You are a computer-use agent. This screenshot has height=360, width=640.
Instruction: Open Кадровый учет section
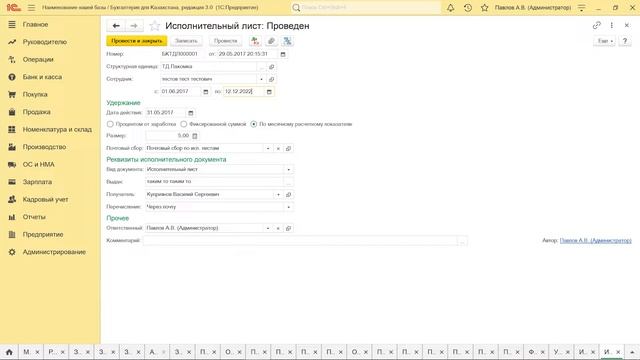click(x=45, y=199)
